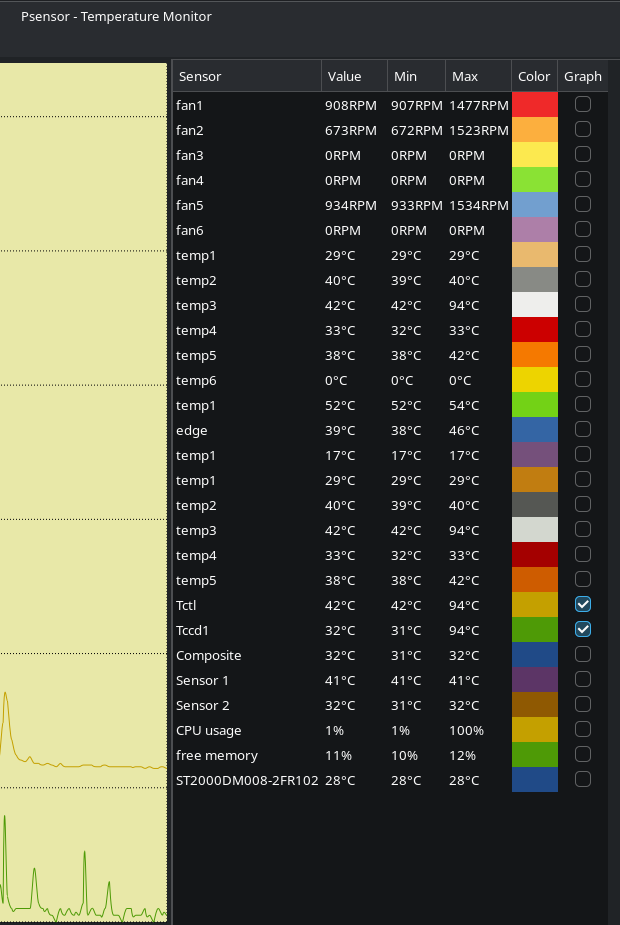Image resolution: width=620 pixels, height=925 pixels.
Task: Enable graph for Sensor 2
Action: [582, 704]
